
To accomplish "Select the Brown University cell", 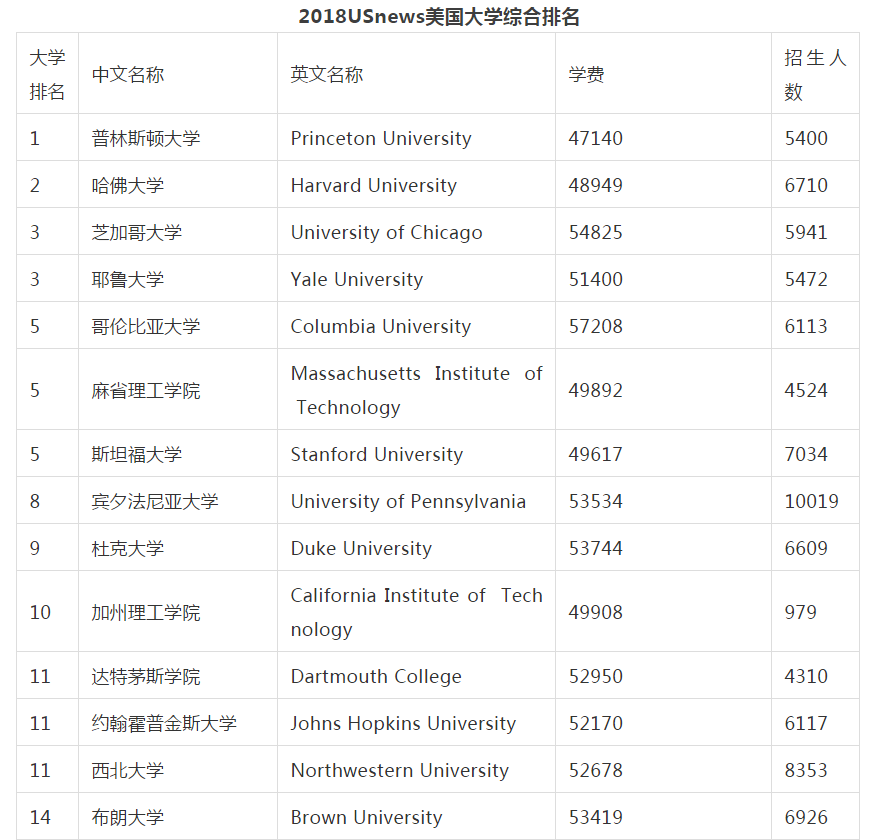I will [366, 817].
